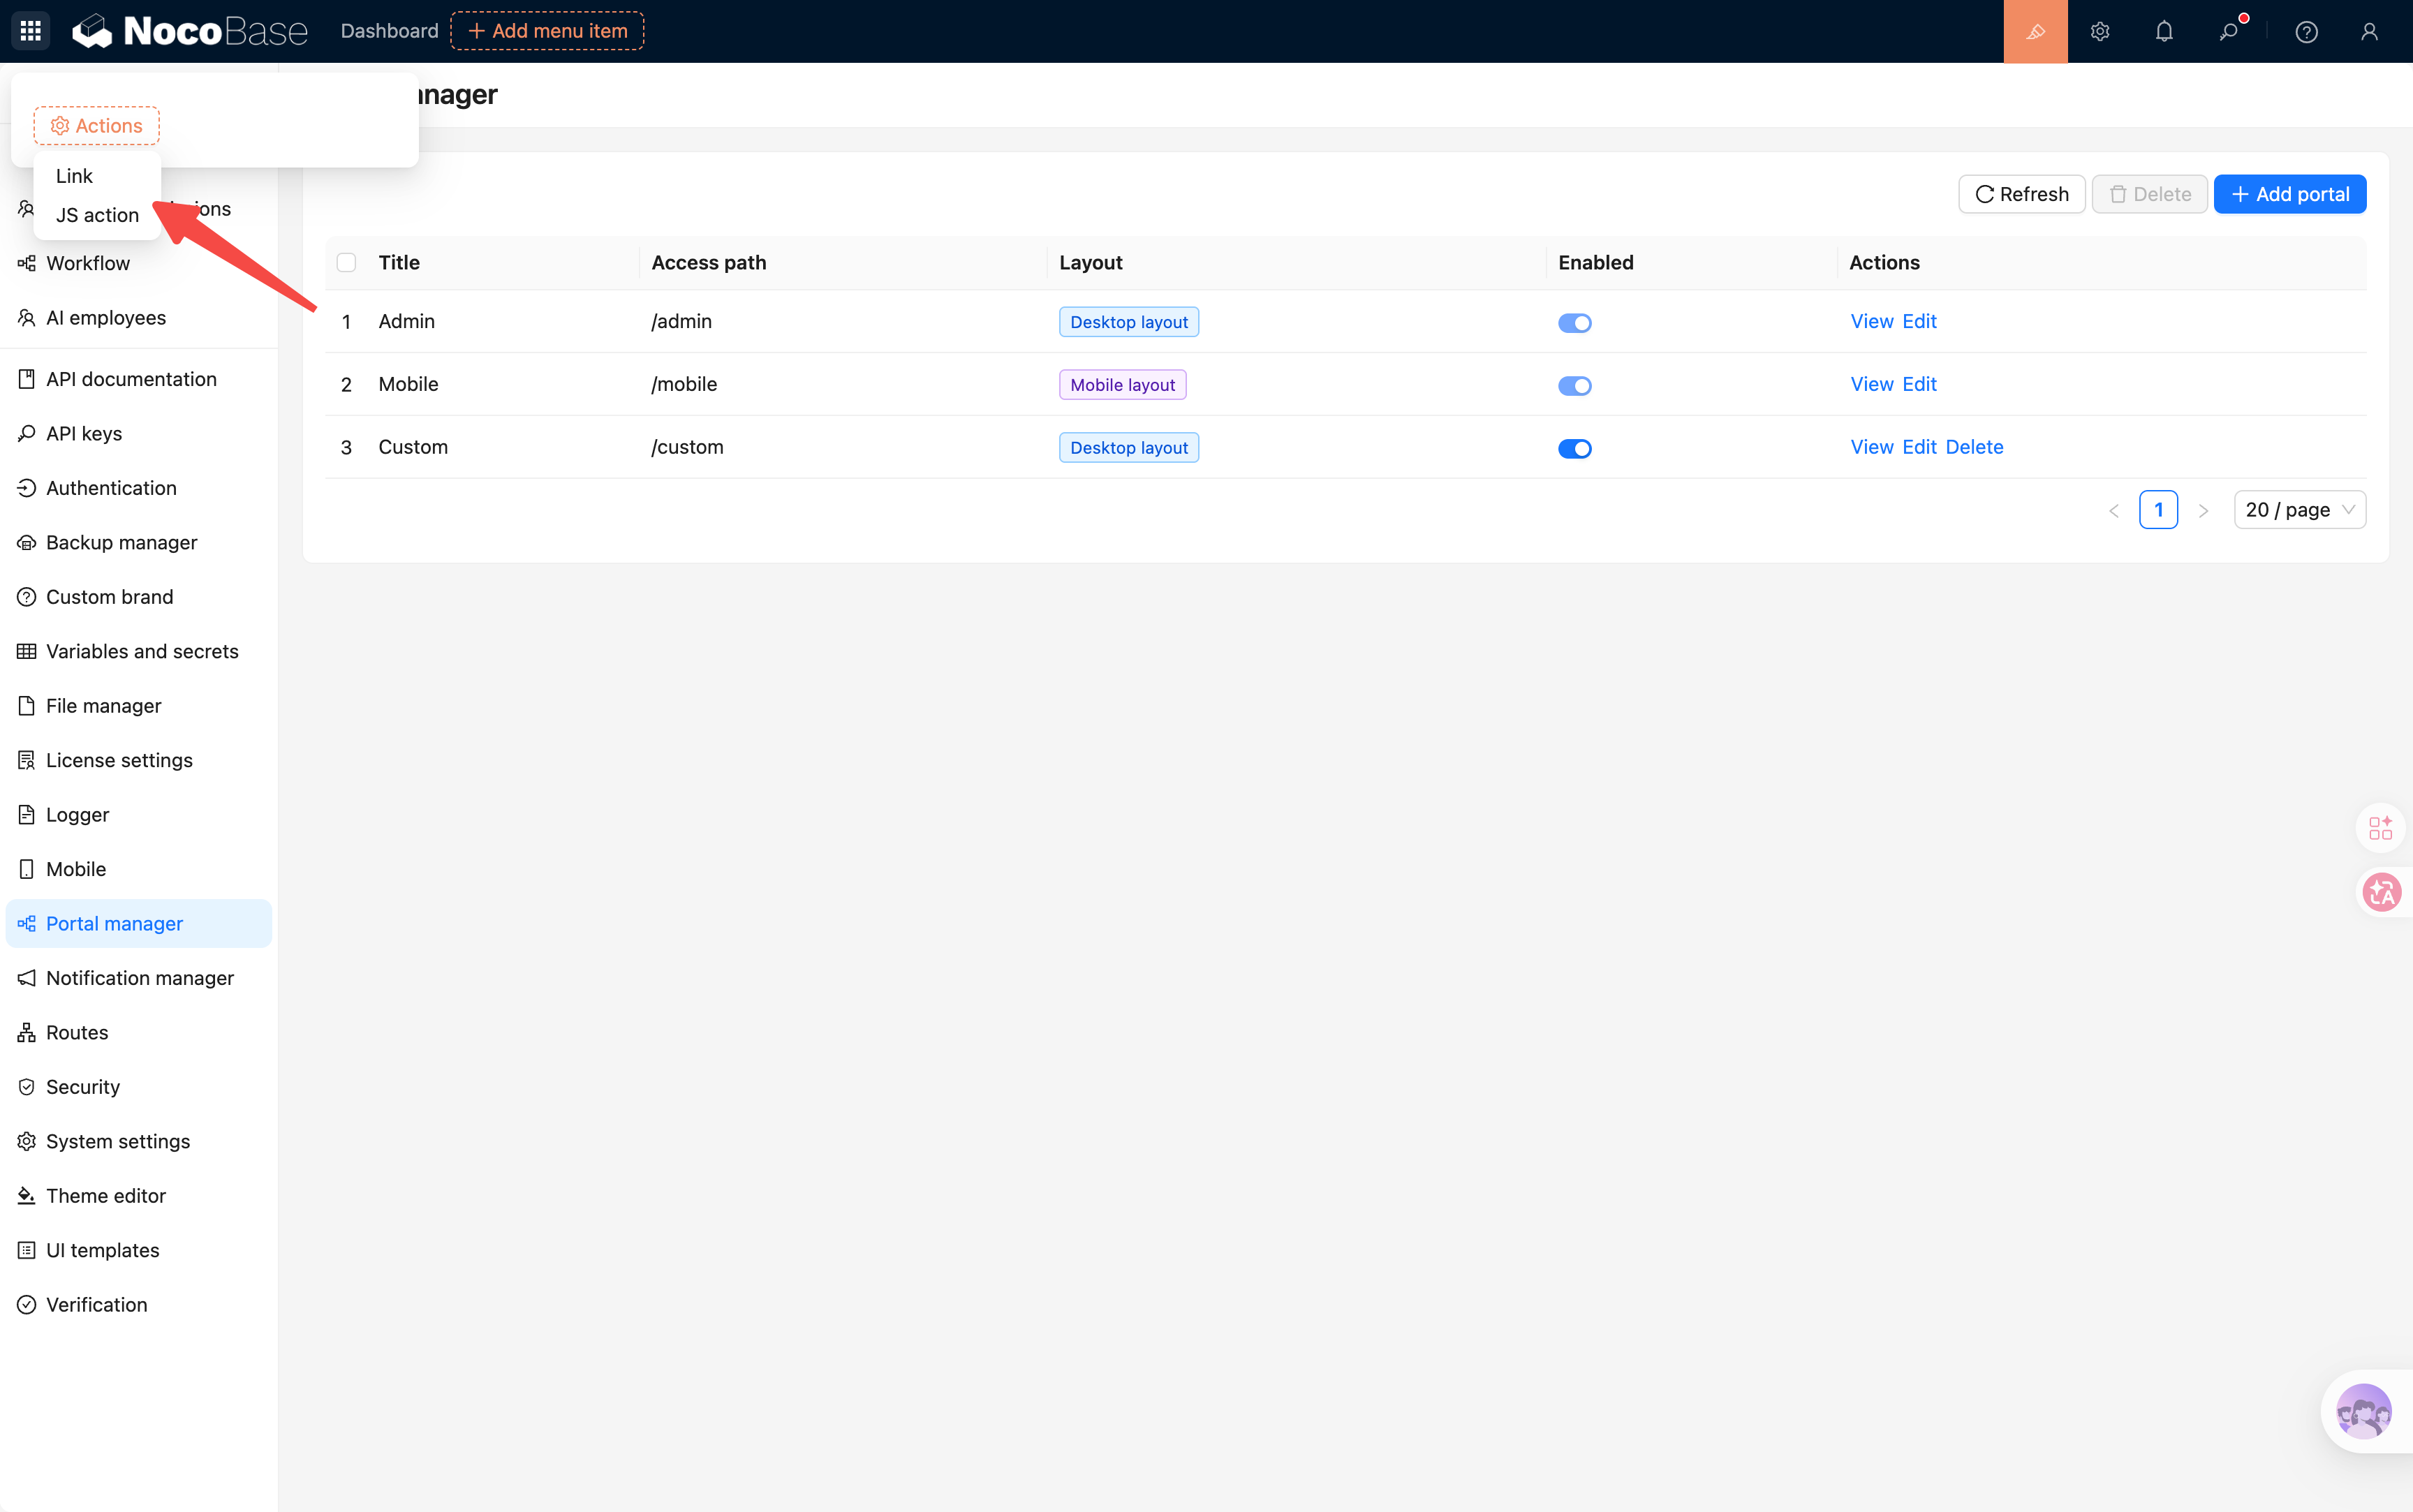
Task: View the Admin portal
Action: (x=1872, y=321)
